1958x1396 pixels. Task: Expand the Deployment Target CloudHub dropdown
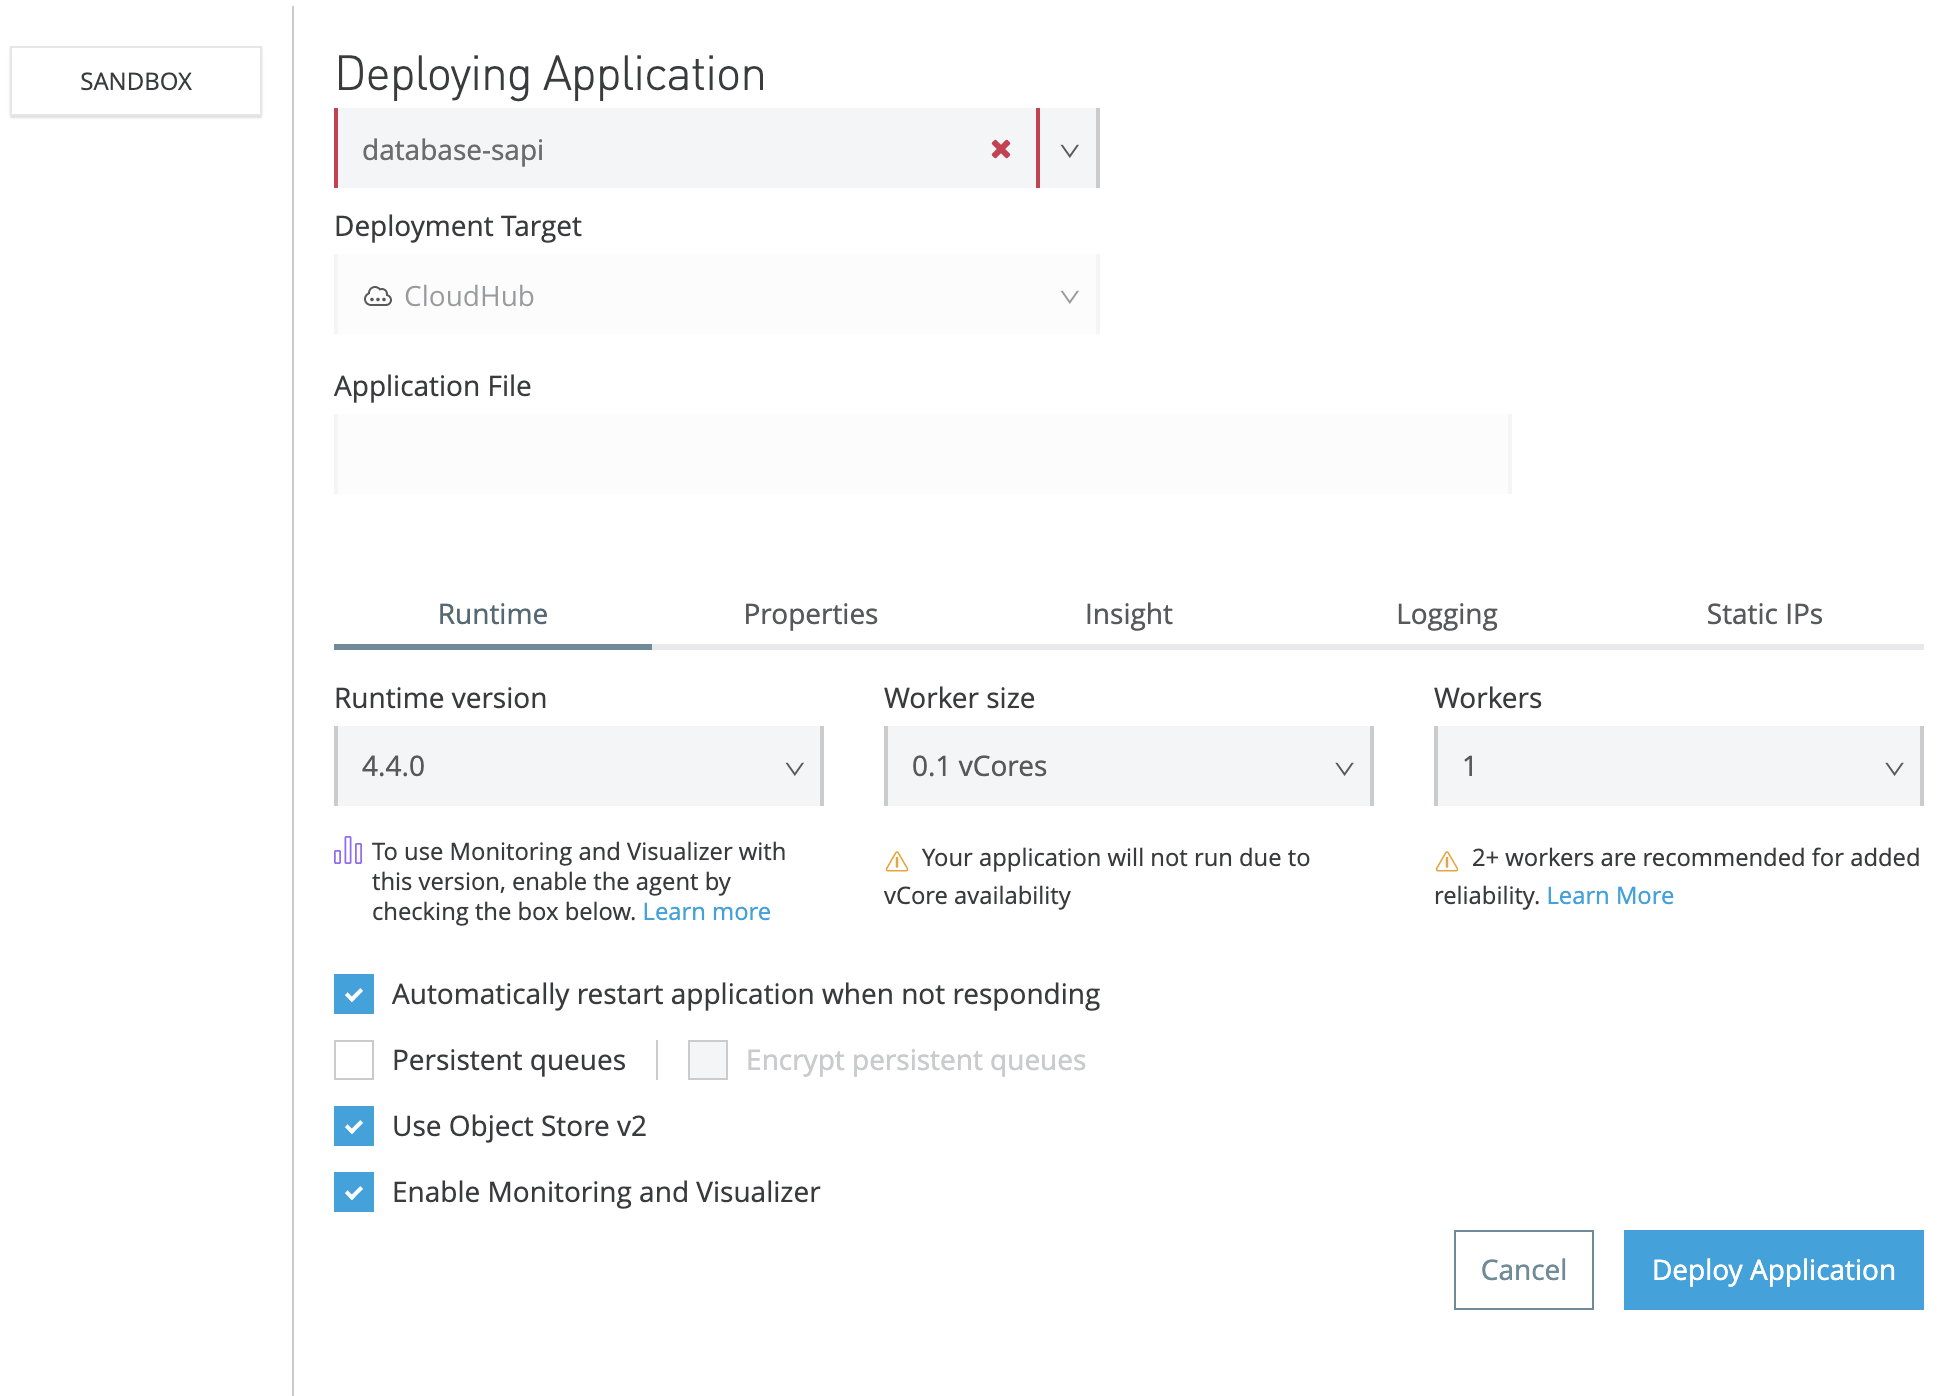click(716, 296)
